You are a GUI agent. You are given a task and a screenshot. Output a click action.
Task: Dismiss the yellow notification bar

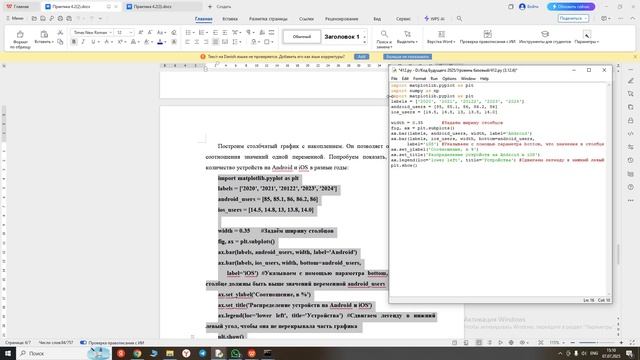[635, 57]
